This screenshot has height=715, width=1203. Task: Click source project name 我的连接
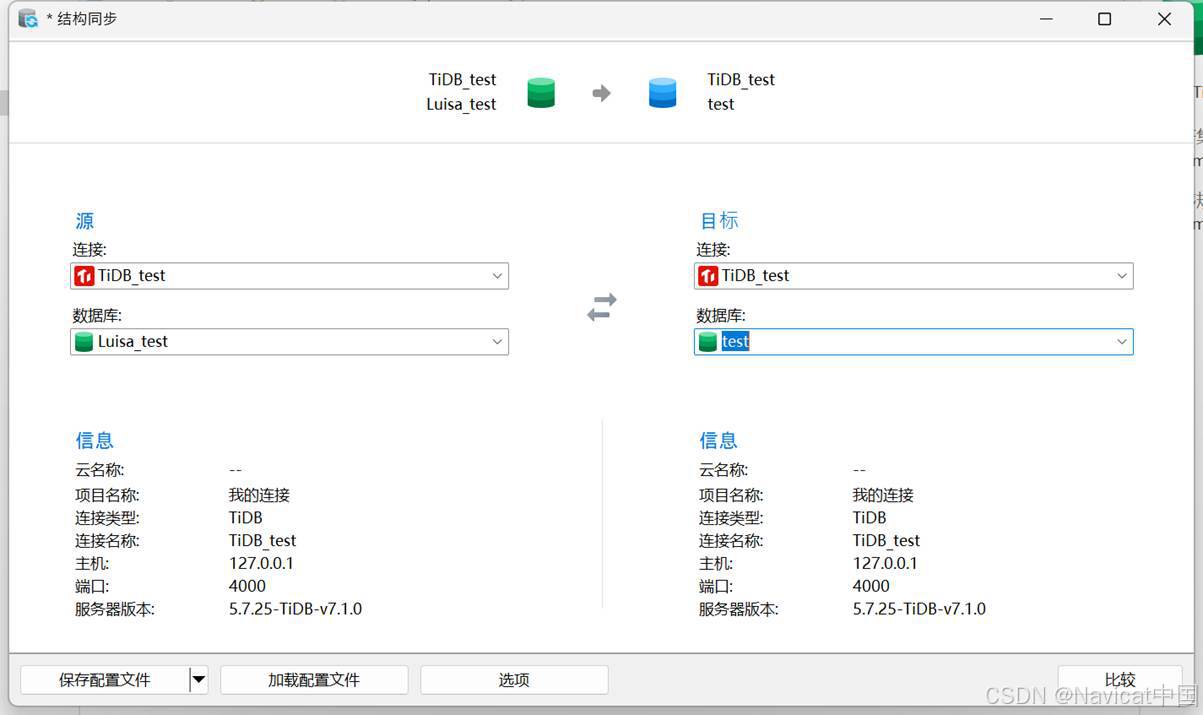(x=259, y=495)
